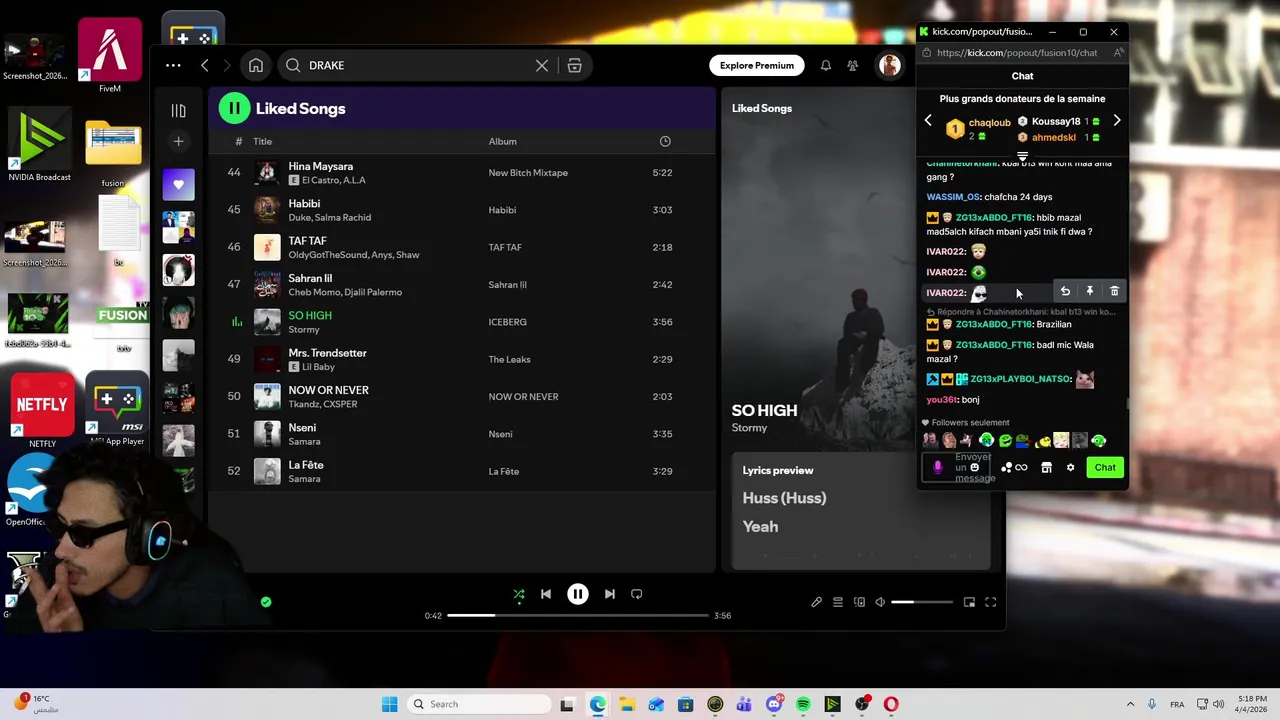Enter full screen in Spotify
1280x720 pixels.
tap(991, 602)
